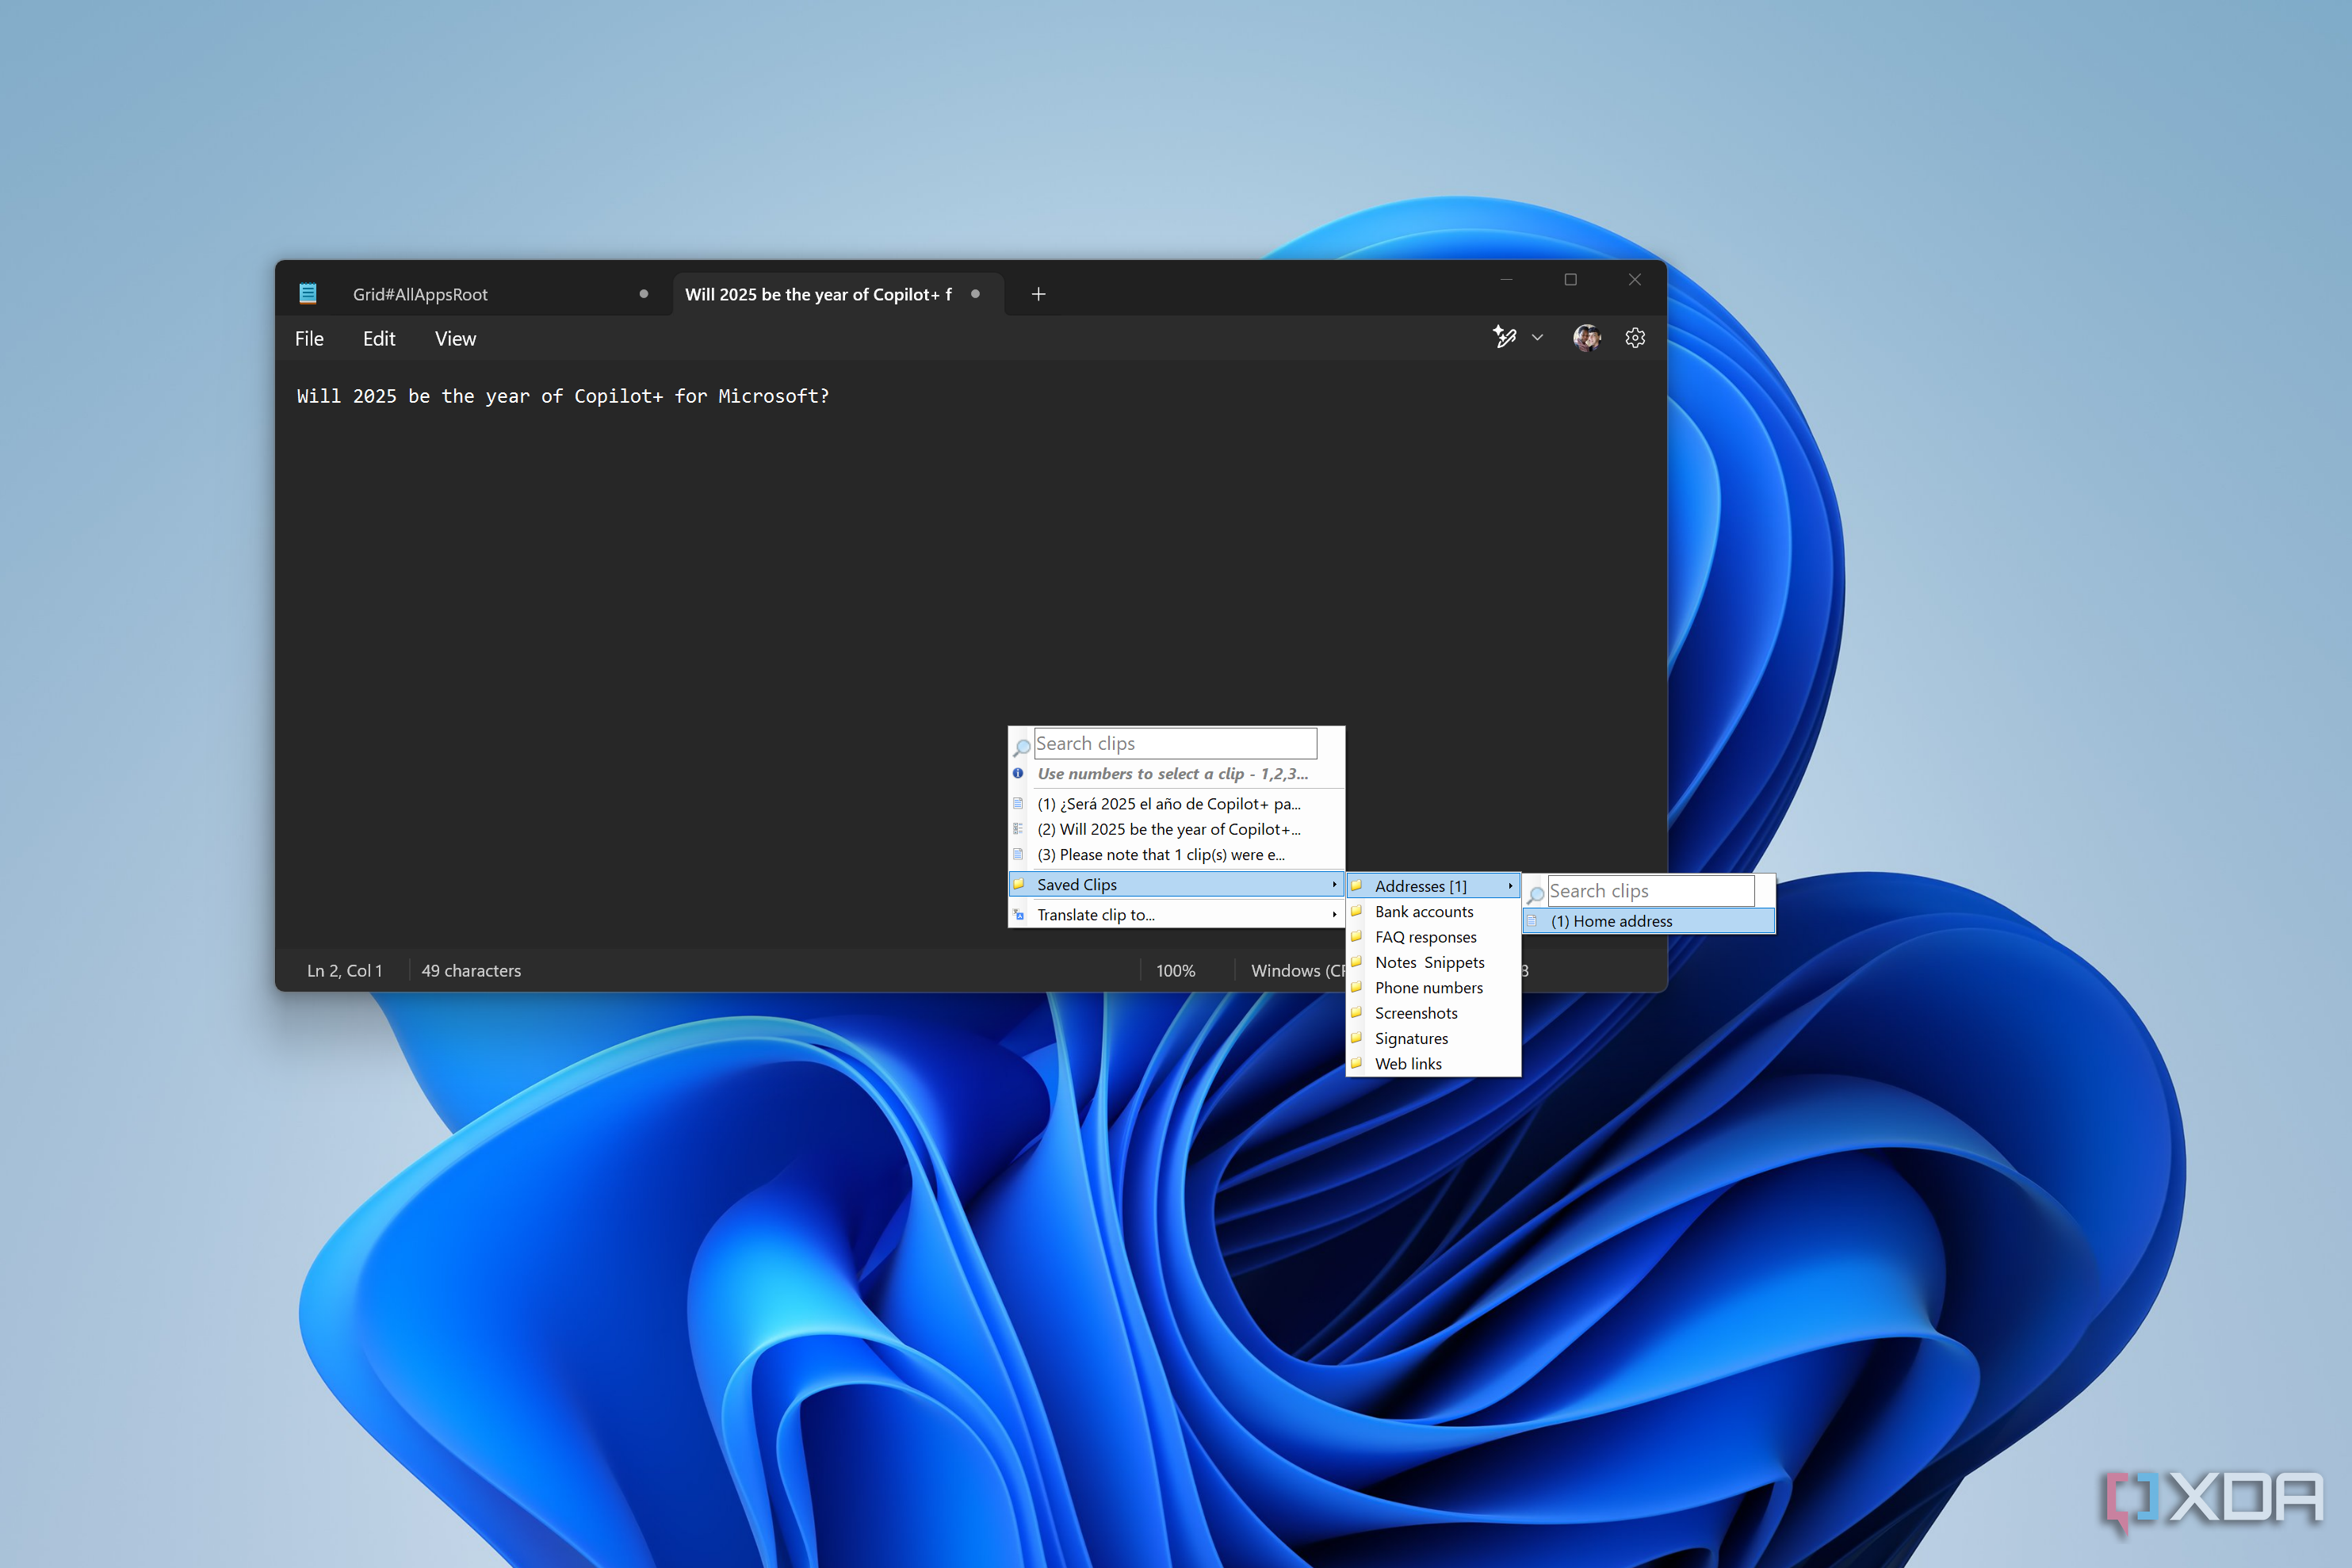Open the File menu
Screen dimensions: 2352x1568
(x=309, y=339)
